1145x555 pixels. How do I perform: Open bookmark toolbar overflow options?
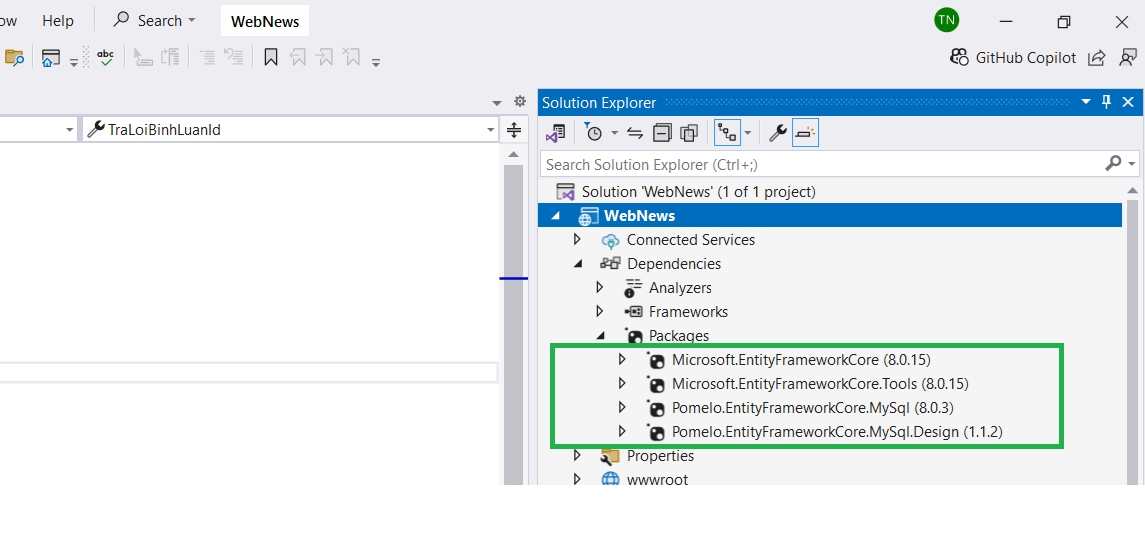(x=376, y=63)
